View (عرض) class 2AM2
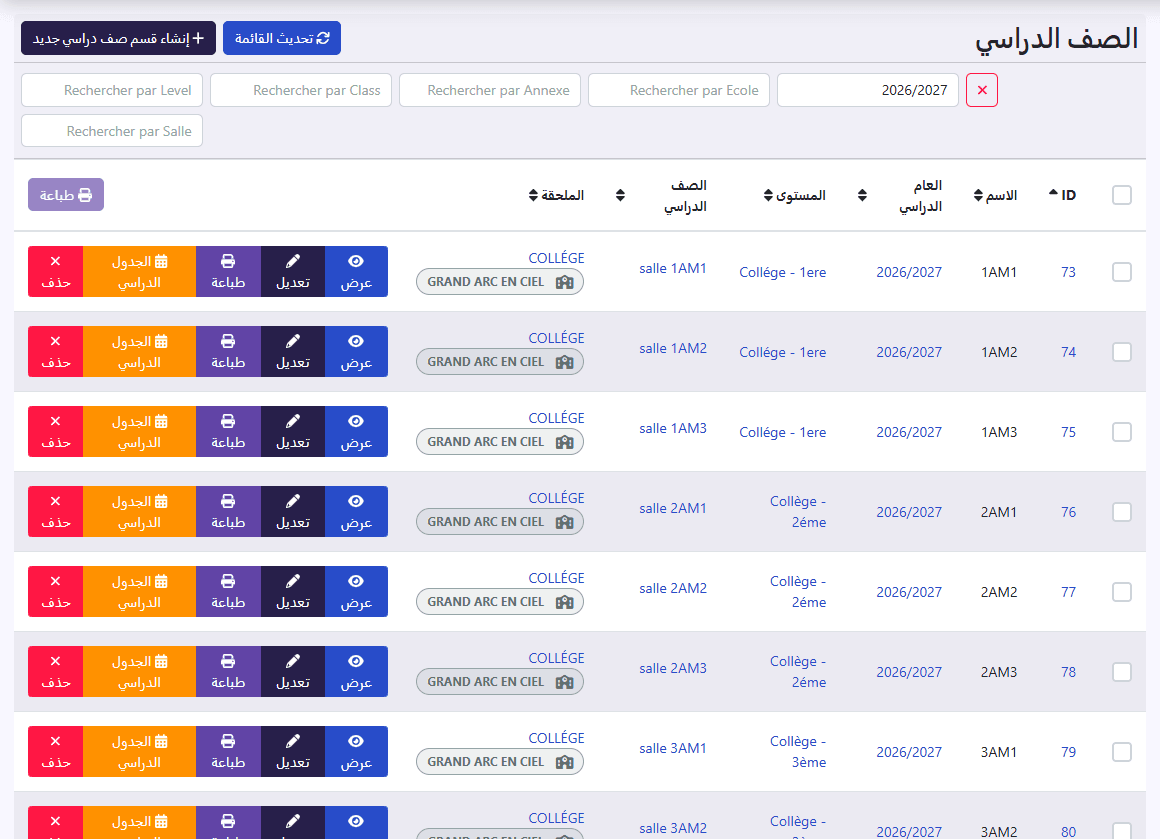 coord(356,591)
